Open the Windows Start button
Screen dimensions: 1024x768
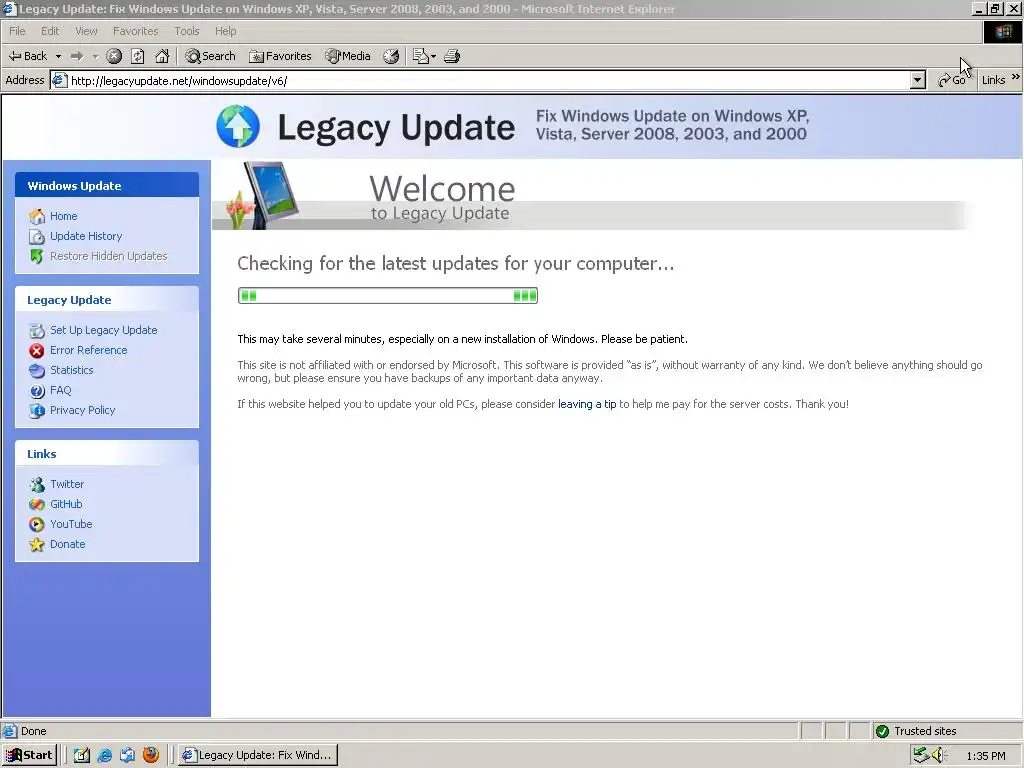[x=30, y=755]
